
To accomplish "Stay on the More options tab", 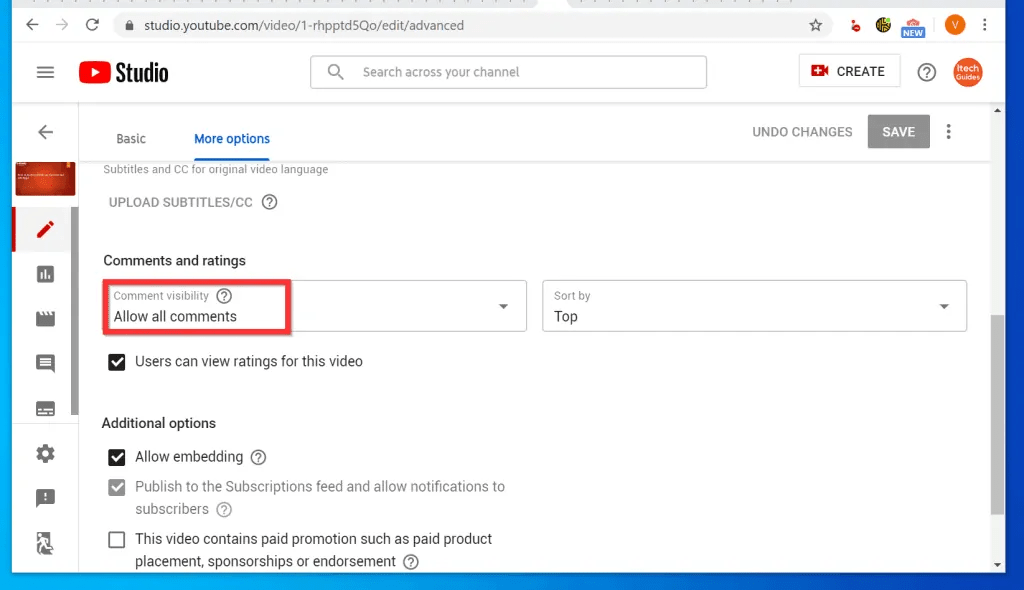I will click(231, 138).
